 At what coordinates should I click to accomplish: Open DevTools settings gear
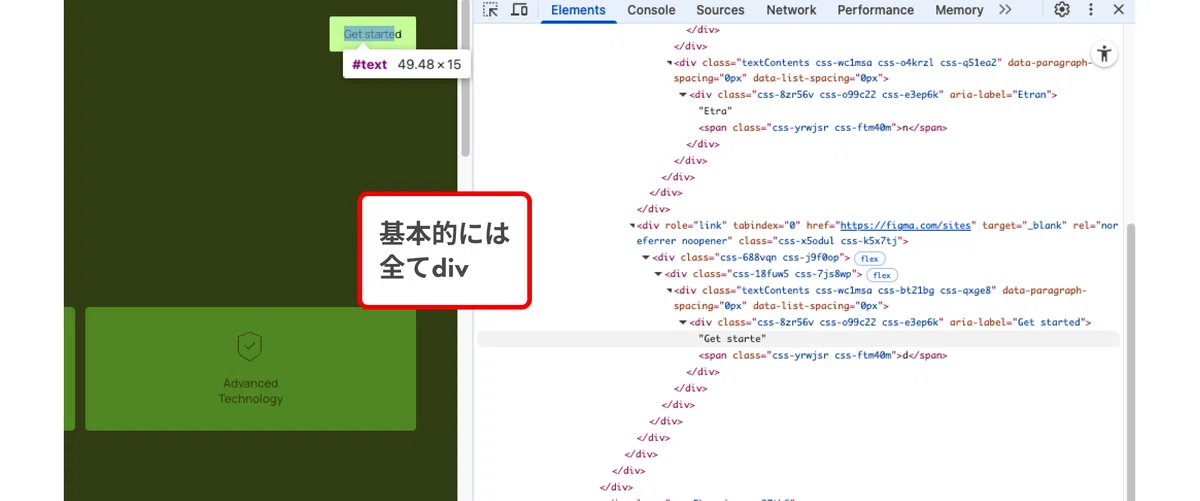[x=1062, y=10]
